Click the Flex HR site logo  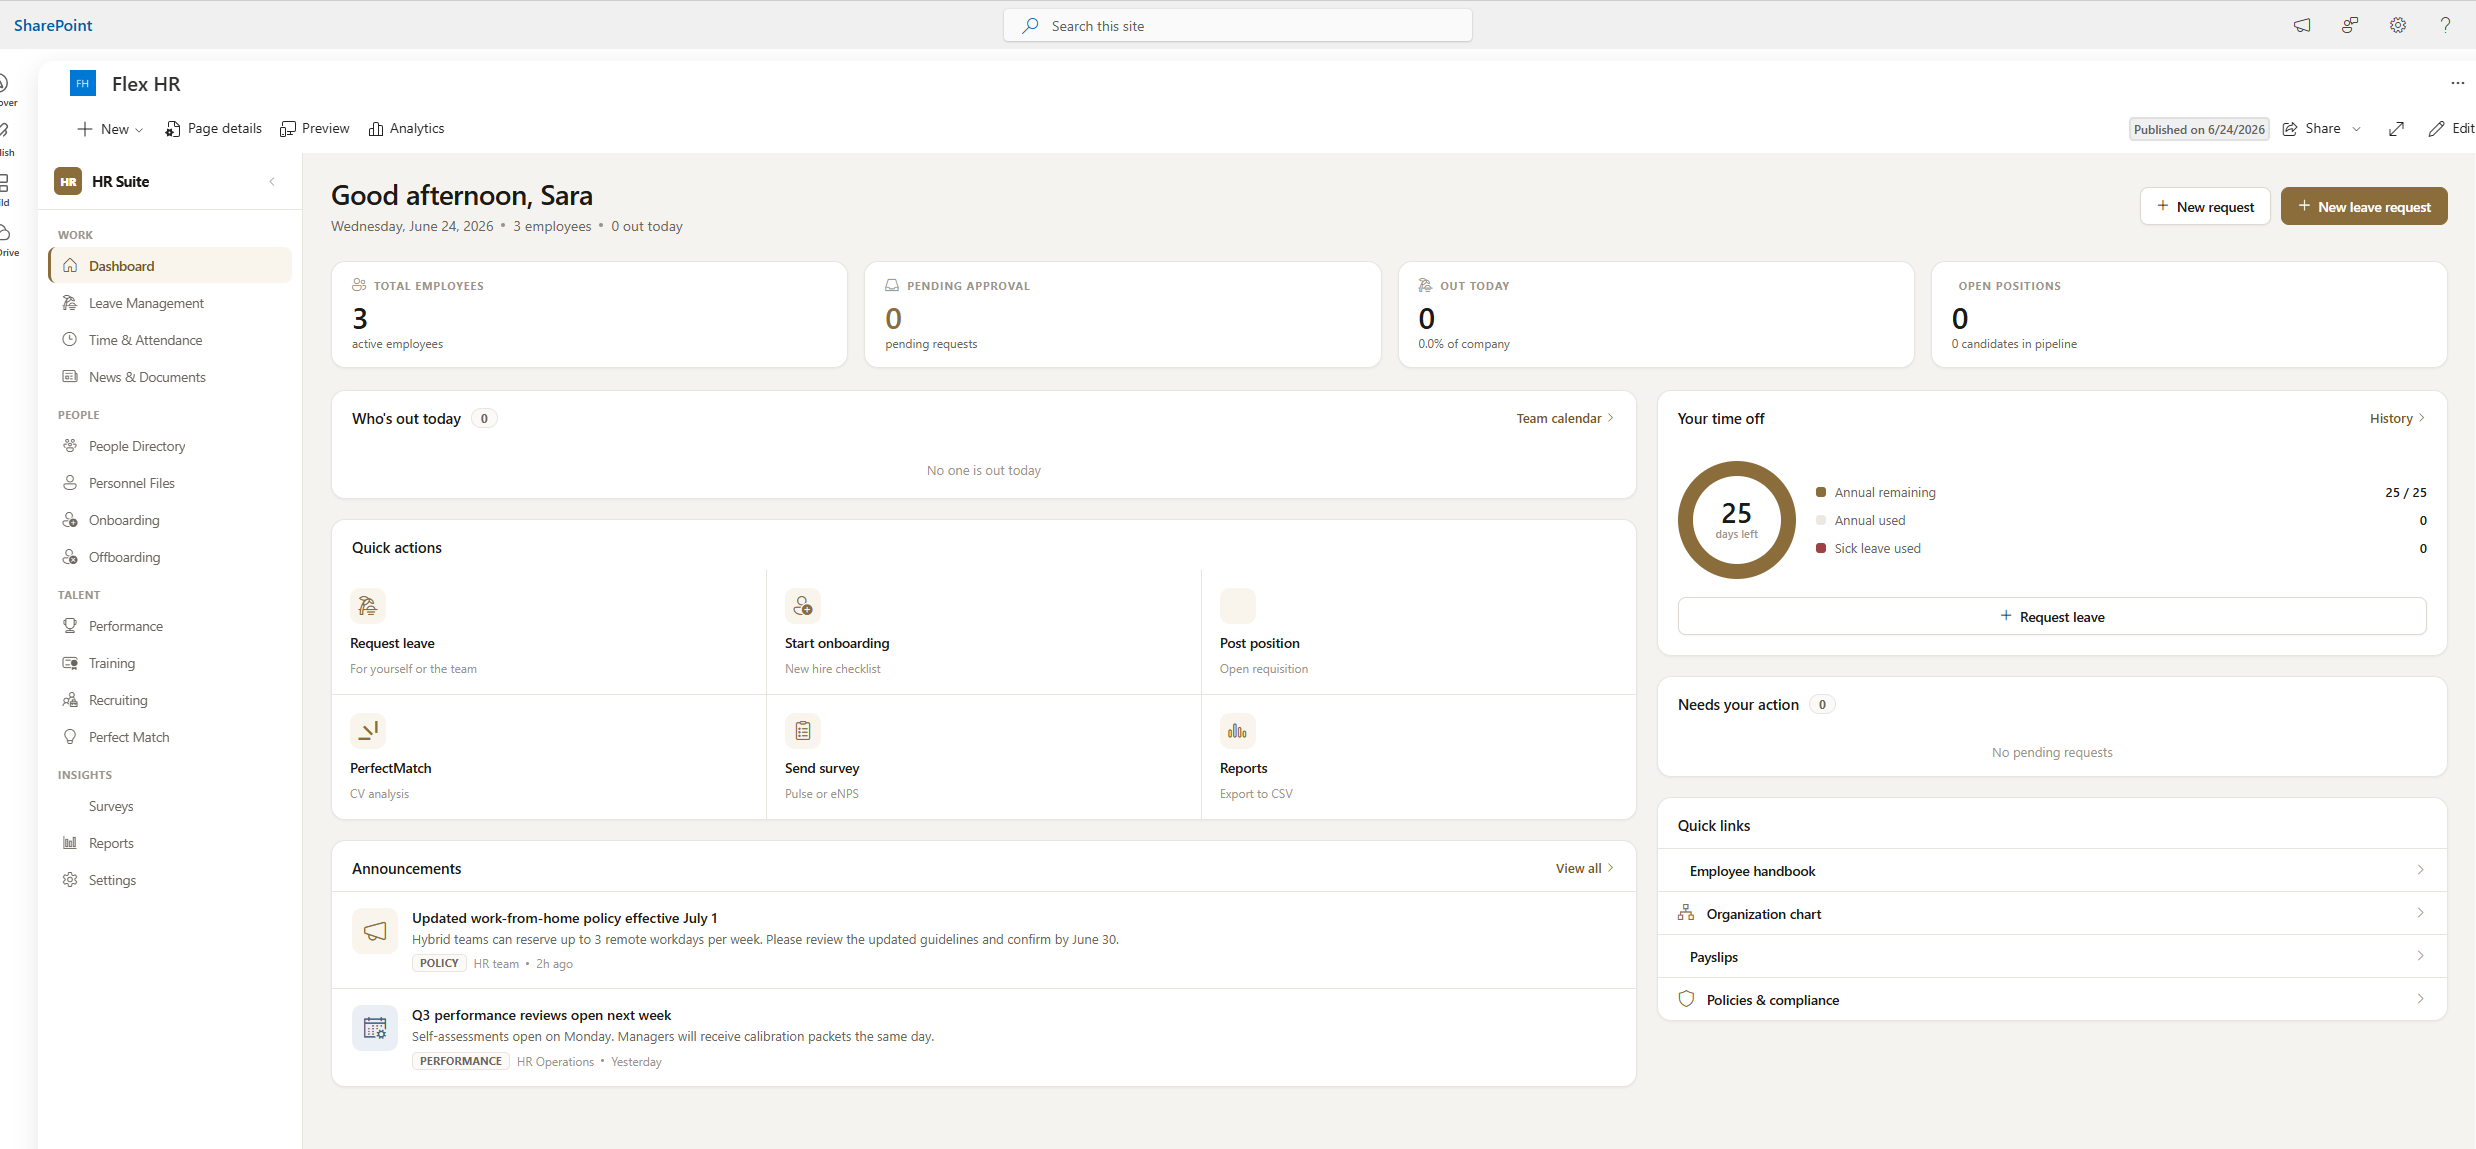point(83,84)
